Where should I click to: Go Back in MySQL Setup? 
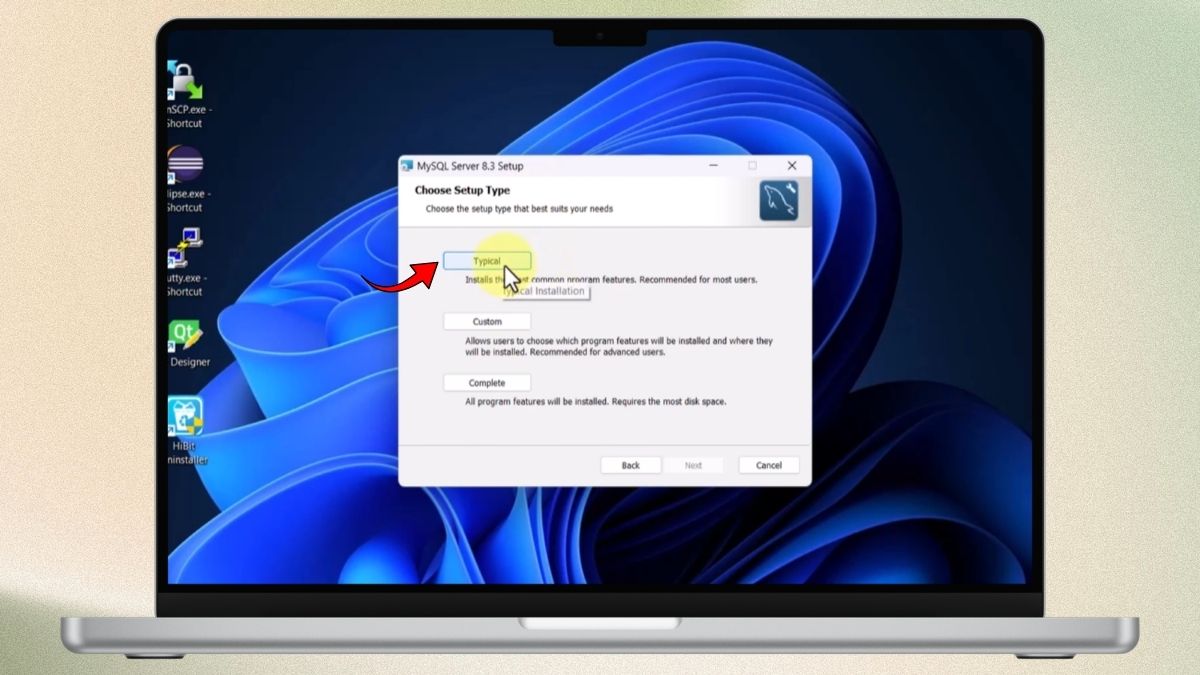630,465
